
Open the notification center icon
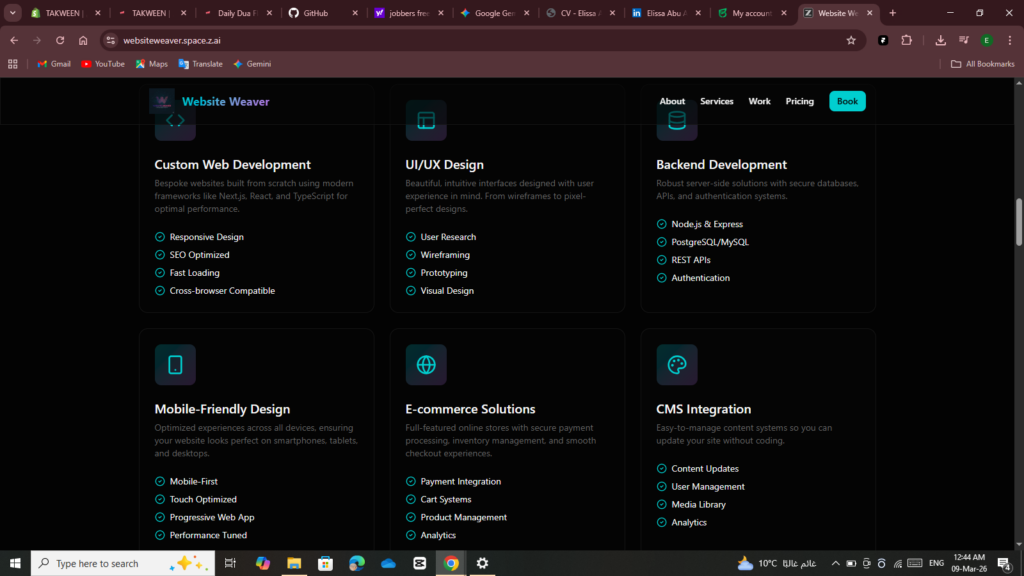click(1005, 563)
